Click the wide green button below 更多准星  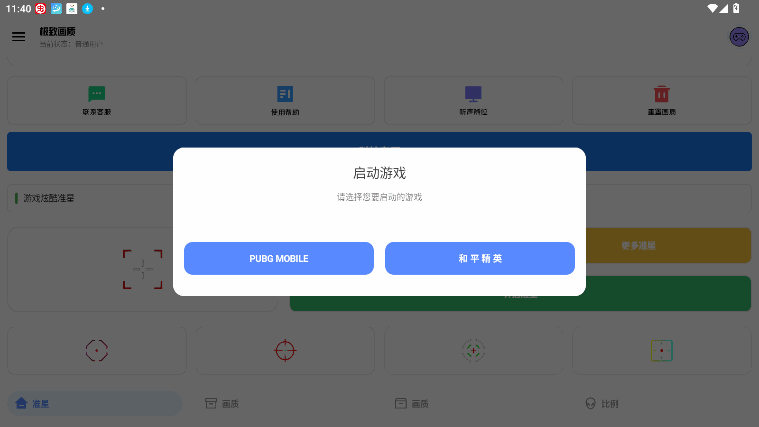coord(520,293)
